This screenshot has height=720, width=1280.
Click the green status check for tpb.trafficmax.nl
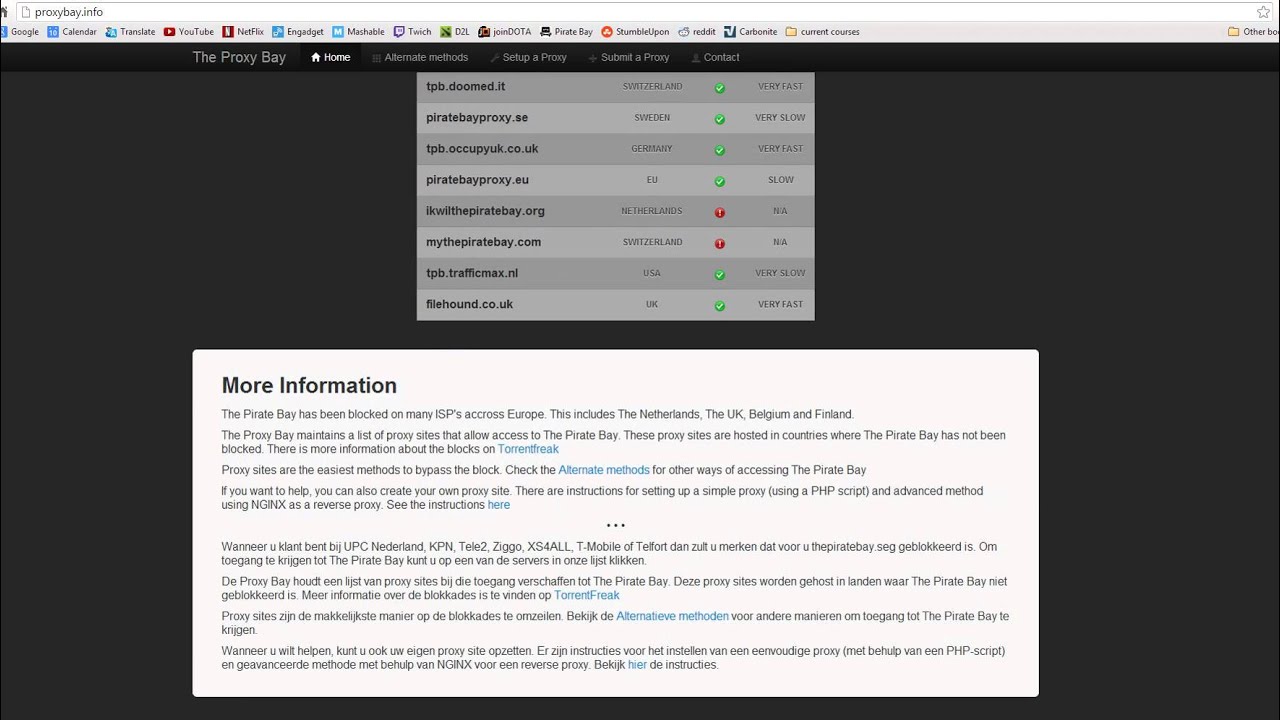click(x=719, y=274)
